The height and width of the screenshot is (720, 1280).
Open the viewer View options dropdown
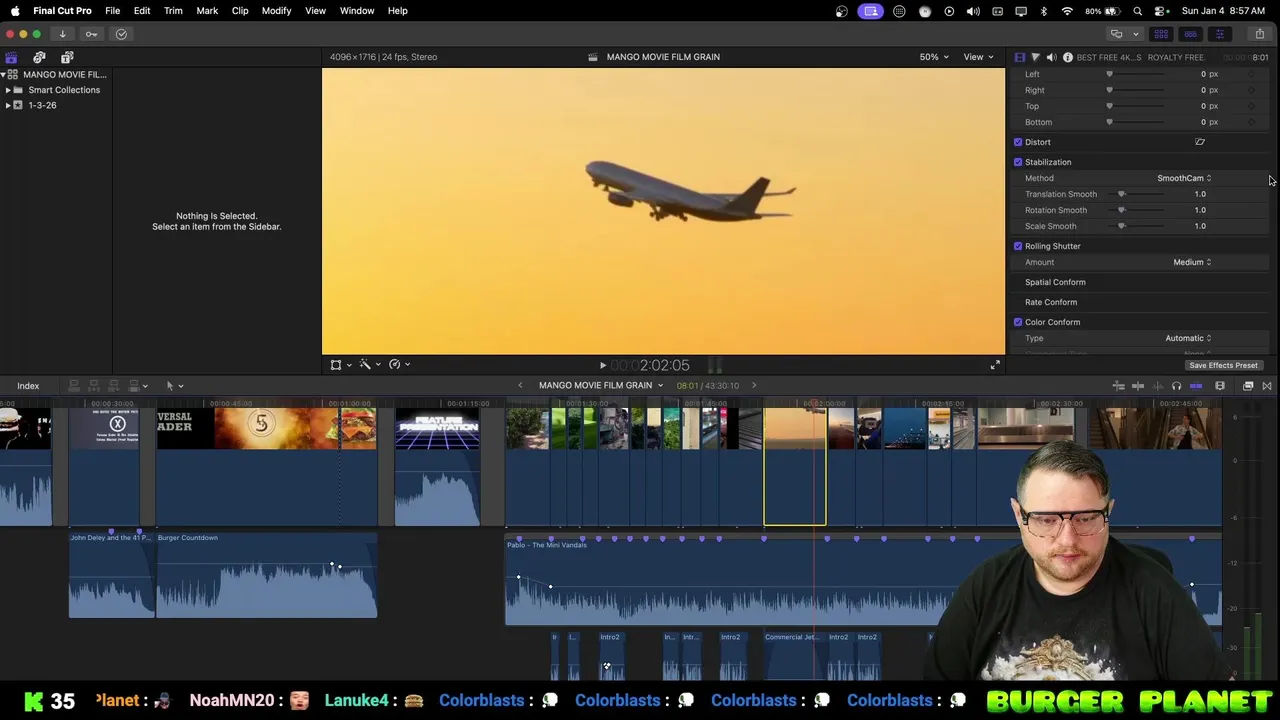[978, 57]
